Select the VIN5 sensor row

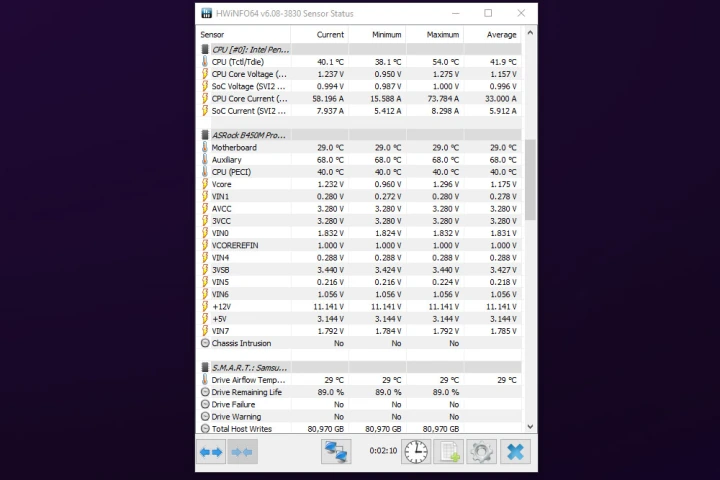coord(361,282)
